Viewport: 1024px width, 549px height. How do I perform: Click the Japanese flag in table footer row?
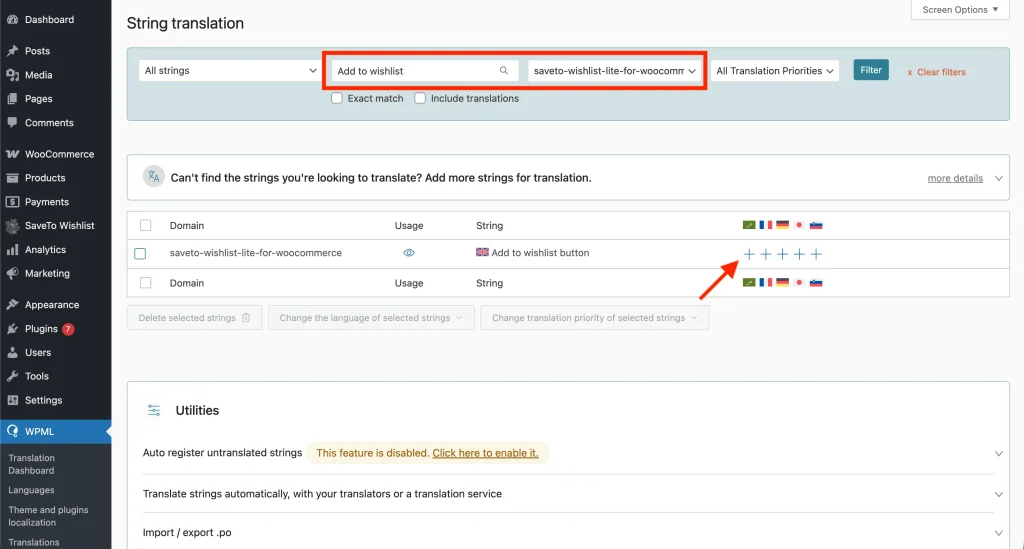[x=799, y=283]
